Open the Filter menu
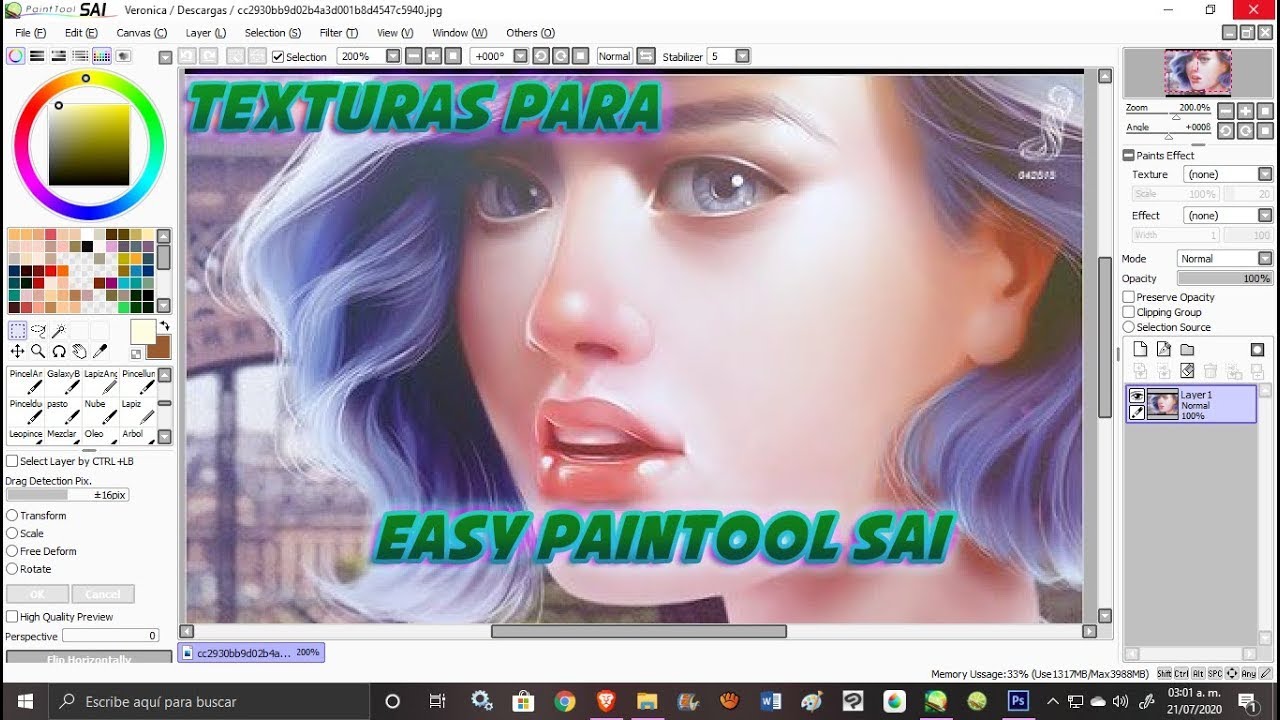This screenshot has height=720, width=1280. [x=339, y=33]
